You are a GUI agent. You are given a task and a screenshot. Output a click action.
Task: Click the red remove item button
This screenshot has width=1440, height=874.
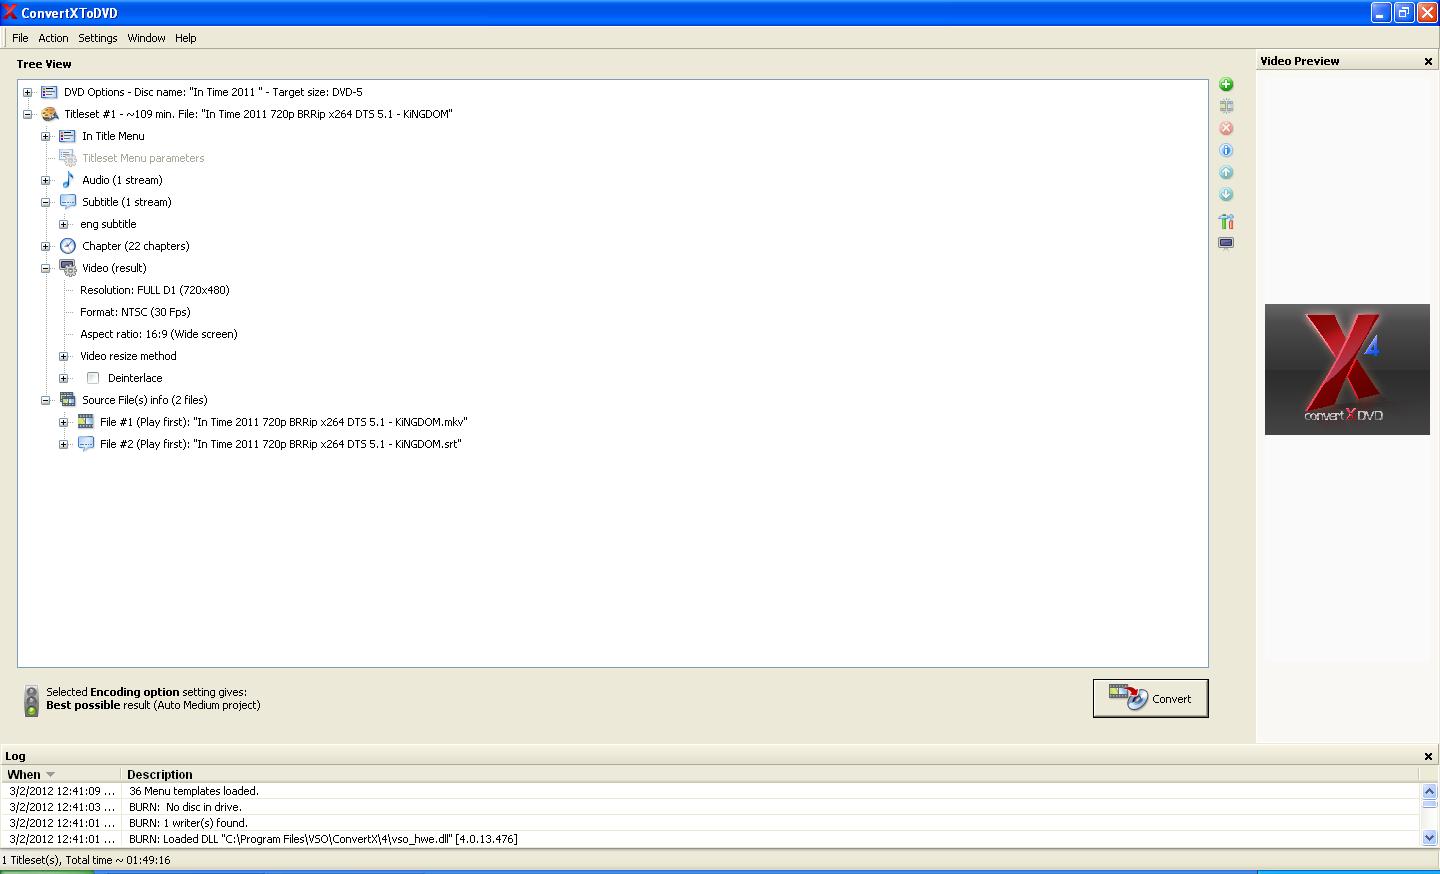pos(1226,128)
